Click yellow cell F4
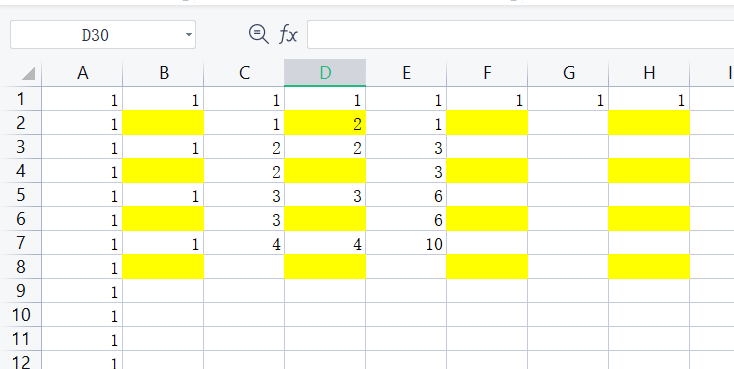Image resolution: width=734 pixels, height=369 pixels. click(487, 170)
